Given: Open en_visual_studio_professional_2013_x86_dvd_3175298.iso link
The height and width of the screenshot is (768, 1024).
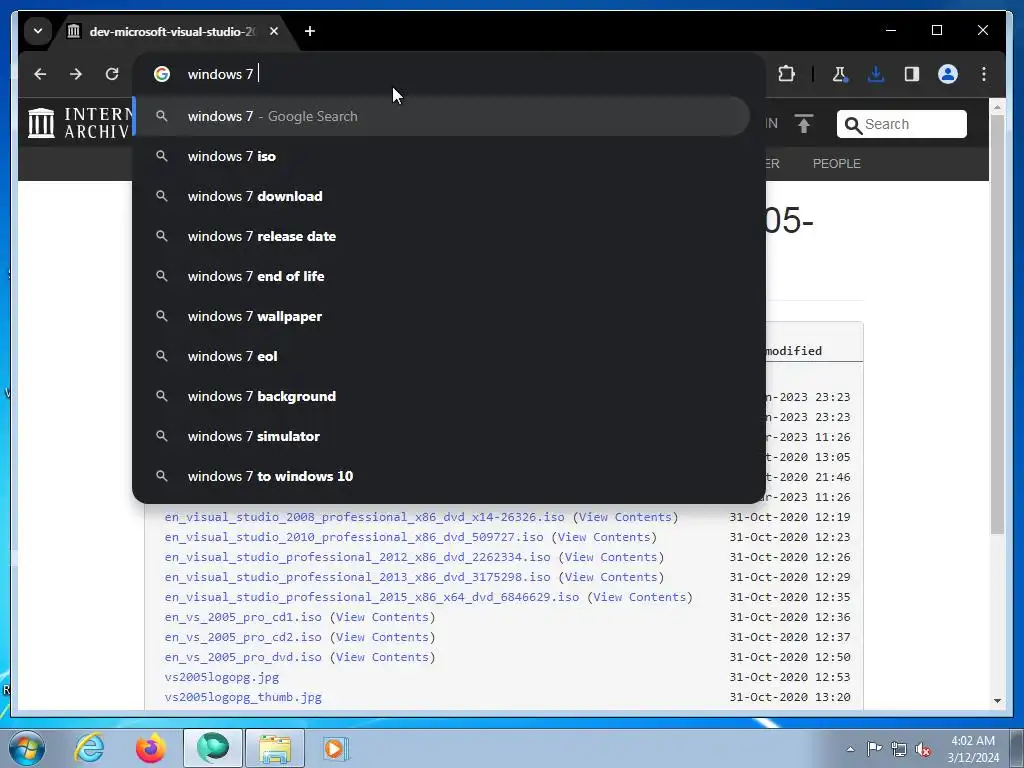Looking at the screenshot, I should [x=357, y=577].
